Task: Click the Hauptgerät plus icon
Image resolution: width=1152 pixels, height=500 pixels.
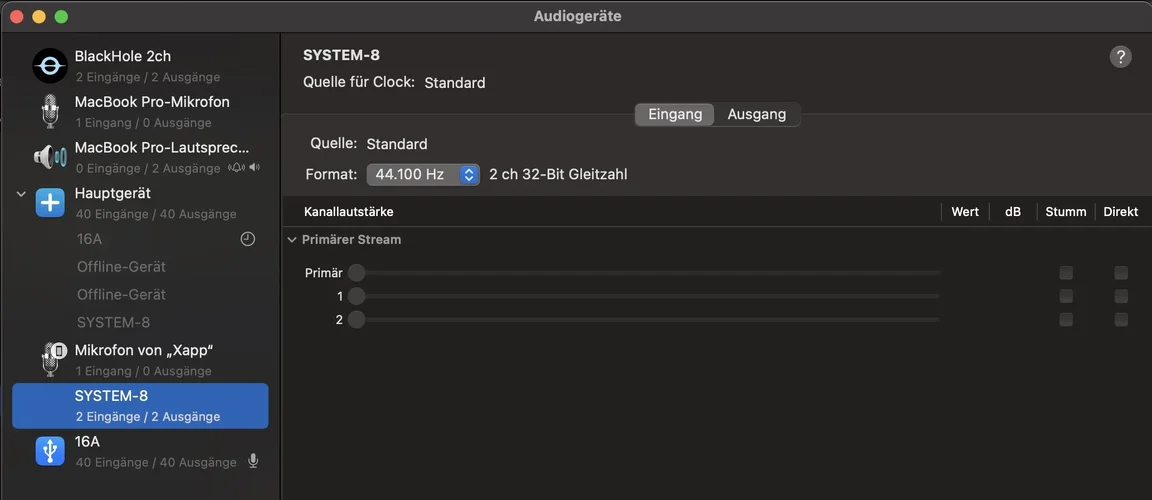Action: pyautogui.click(x=50, y=203)
